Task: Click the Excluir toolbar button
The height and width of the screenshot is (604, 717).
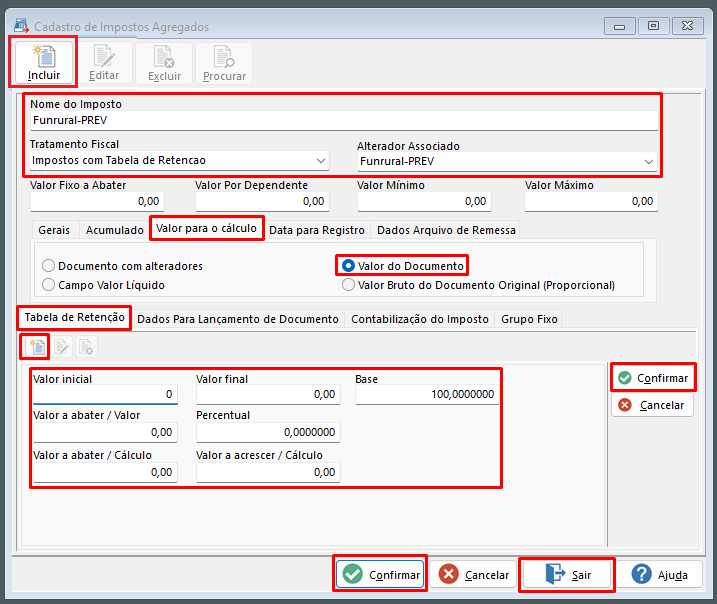Action: point(164,63)
